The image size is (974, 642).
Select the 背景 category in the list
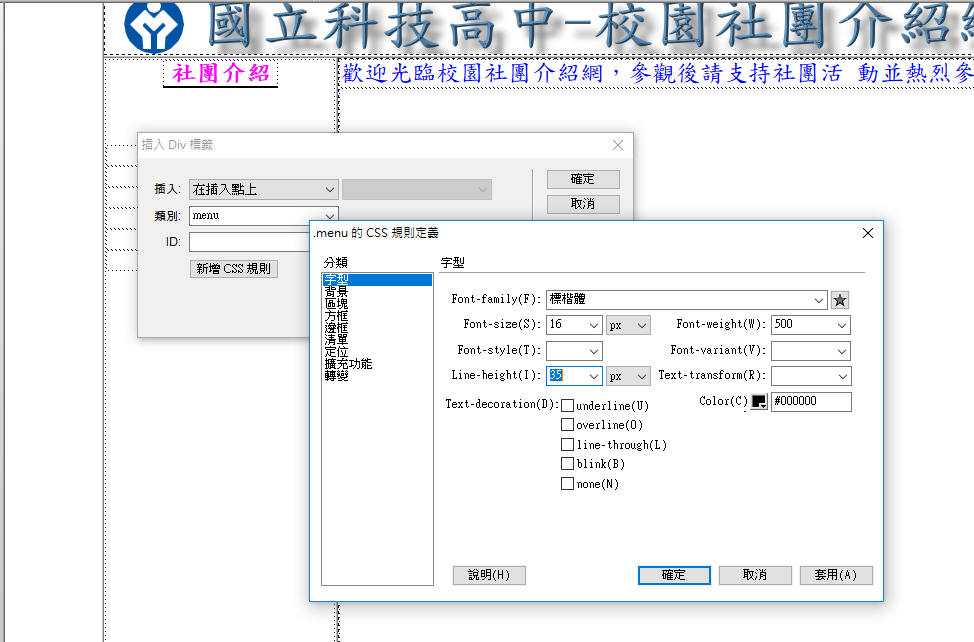coord(336,291)
